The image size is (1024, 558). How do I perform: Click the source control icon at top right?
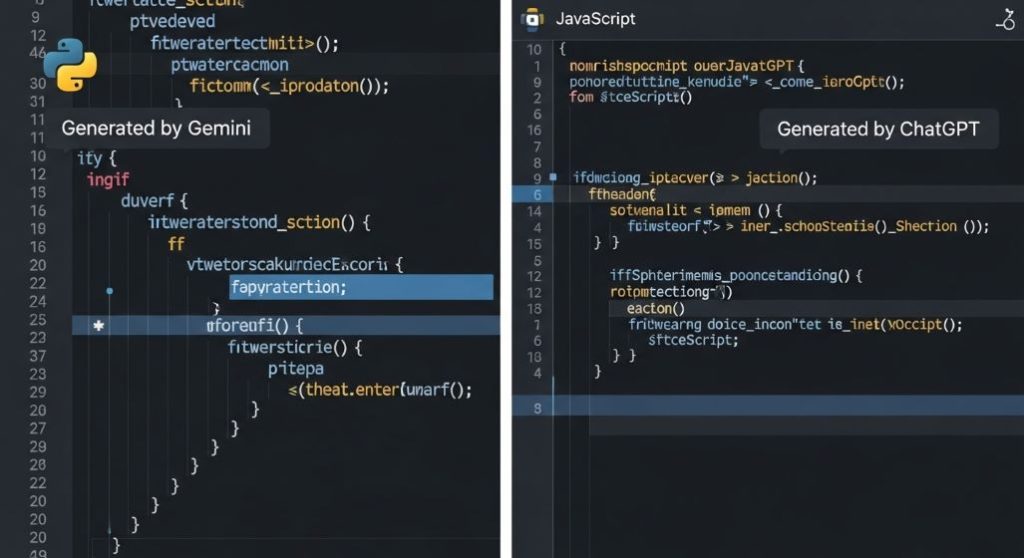(x=1004, y=19)
